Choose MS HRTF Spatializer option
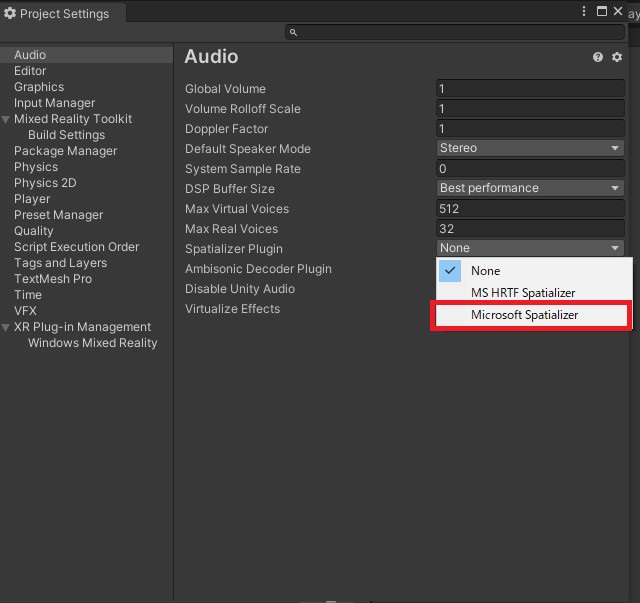 (534, 293)
